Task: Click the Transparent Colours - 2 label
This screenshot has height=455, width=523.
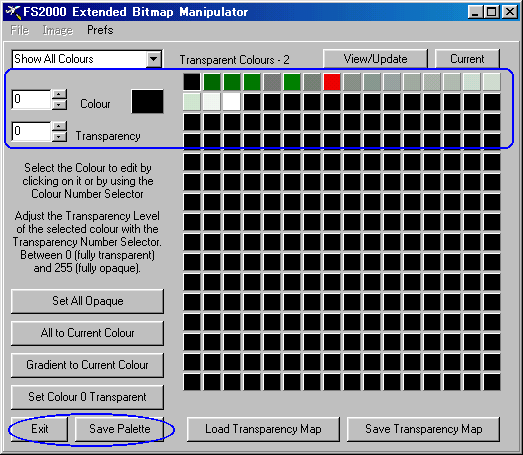Action: tap(234, 60)
